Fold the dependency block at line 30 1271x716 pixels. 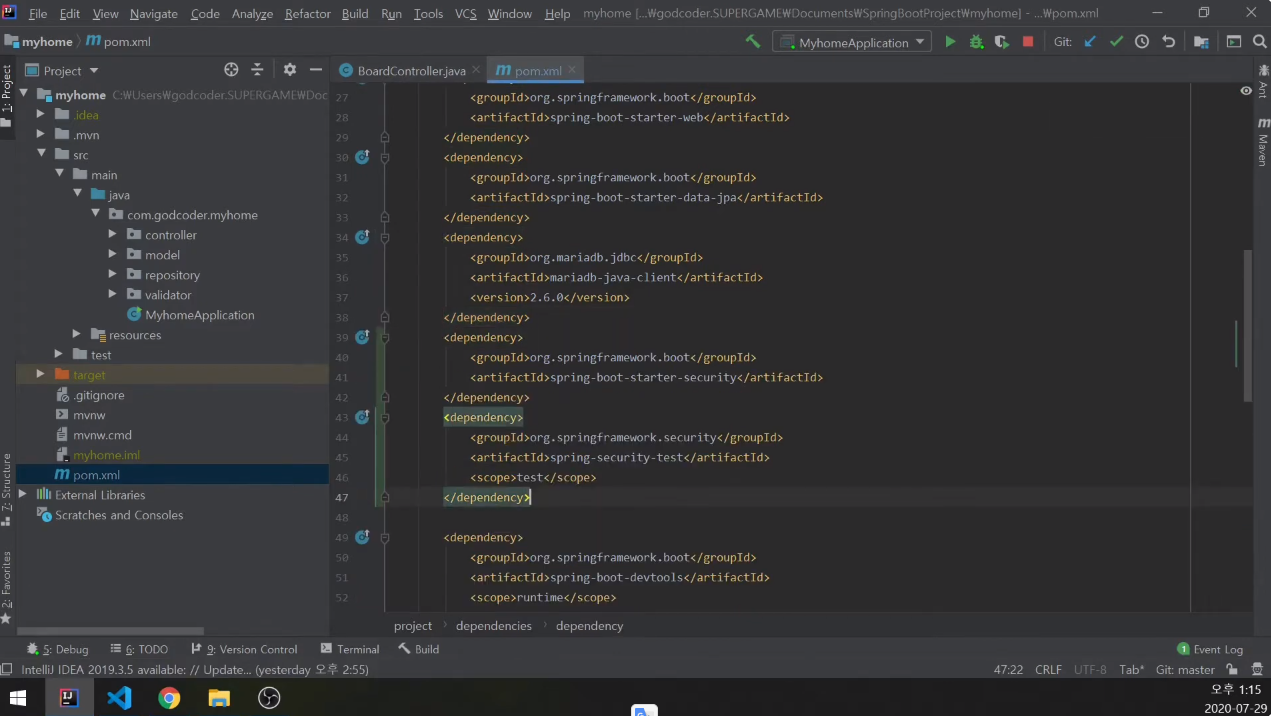[x=385, y=157]
